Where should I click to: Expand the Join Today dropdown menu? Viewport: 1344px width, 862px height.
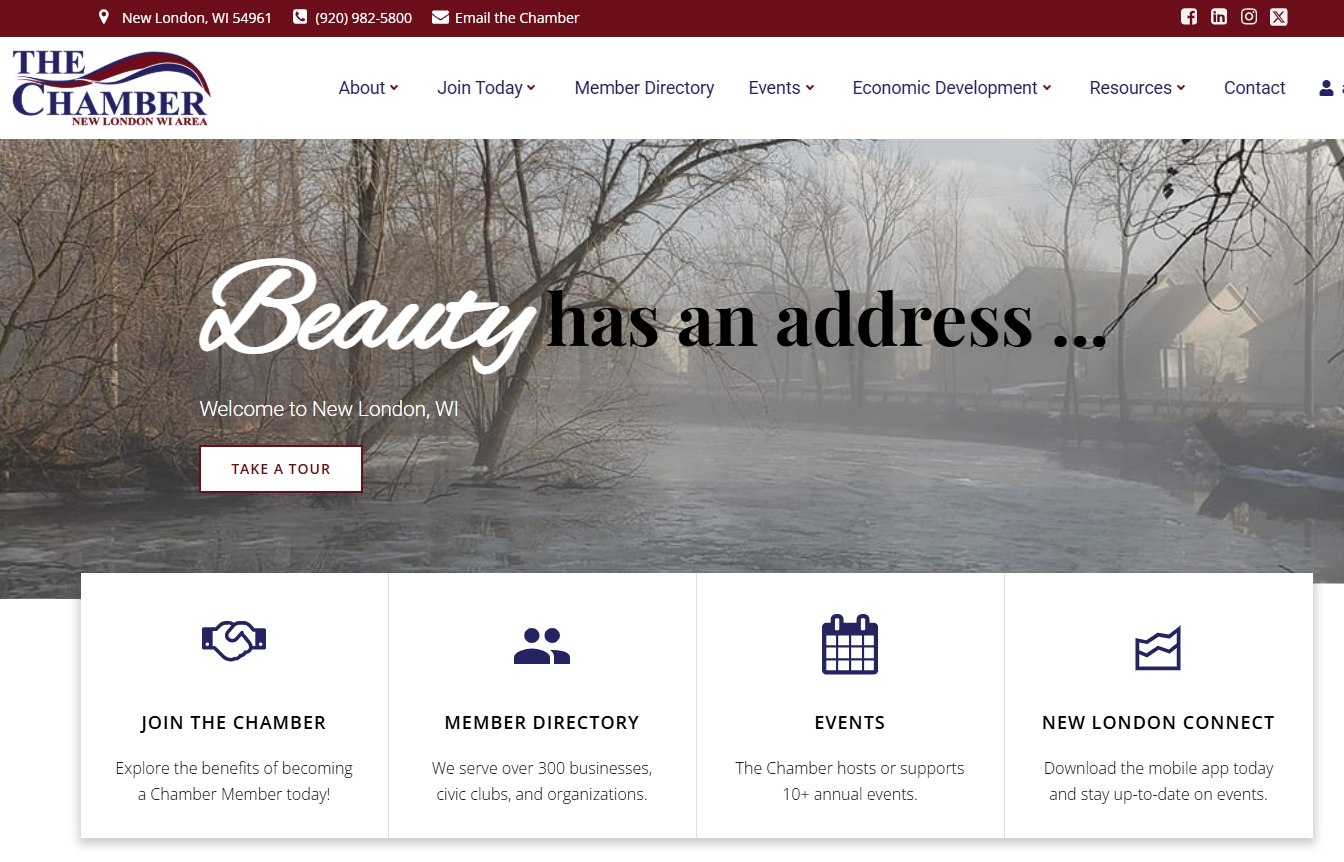[486, 88]
